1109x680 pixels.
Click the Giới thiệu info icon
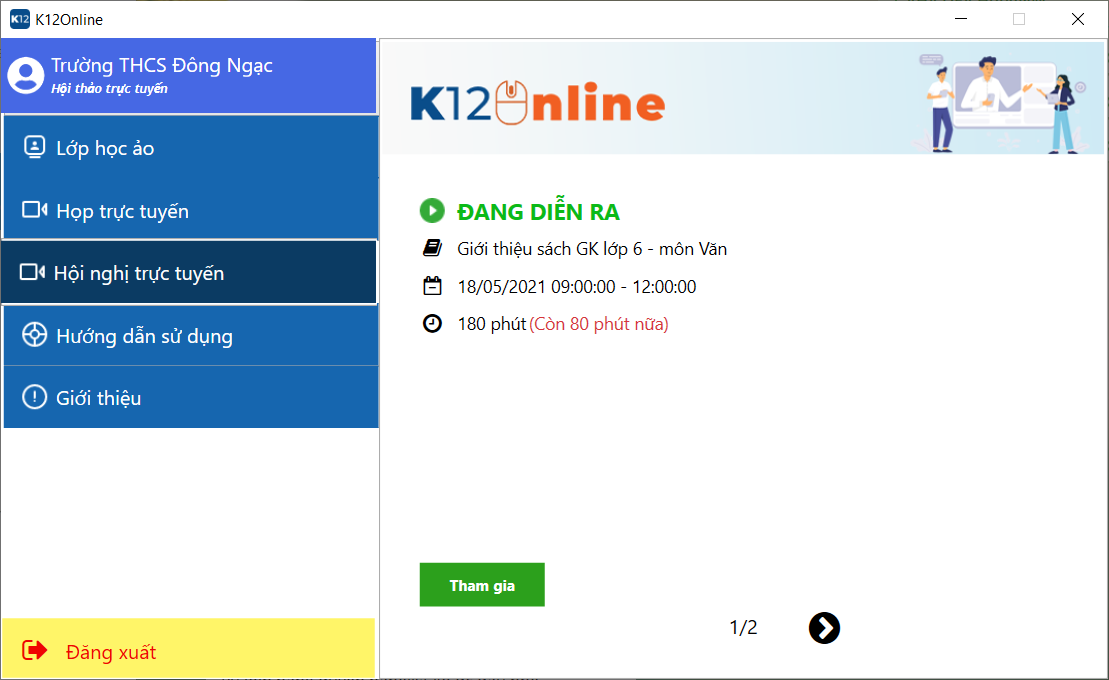35,397
